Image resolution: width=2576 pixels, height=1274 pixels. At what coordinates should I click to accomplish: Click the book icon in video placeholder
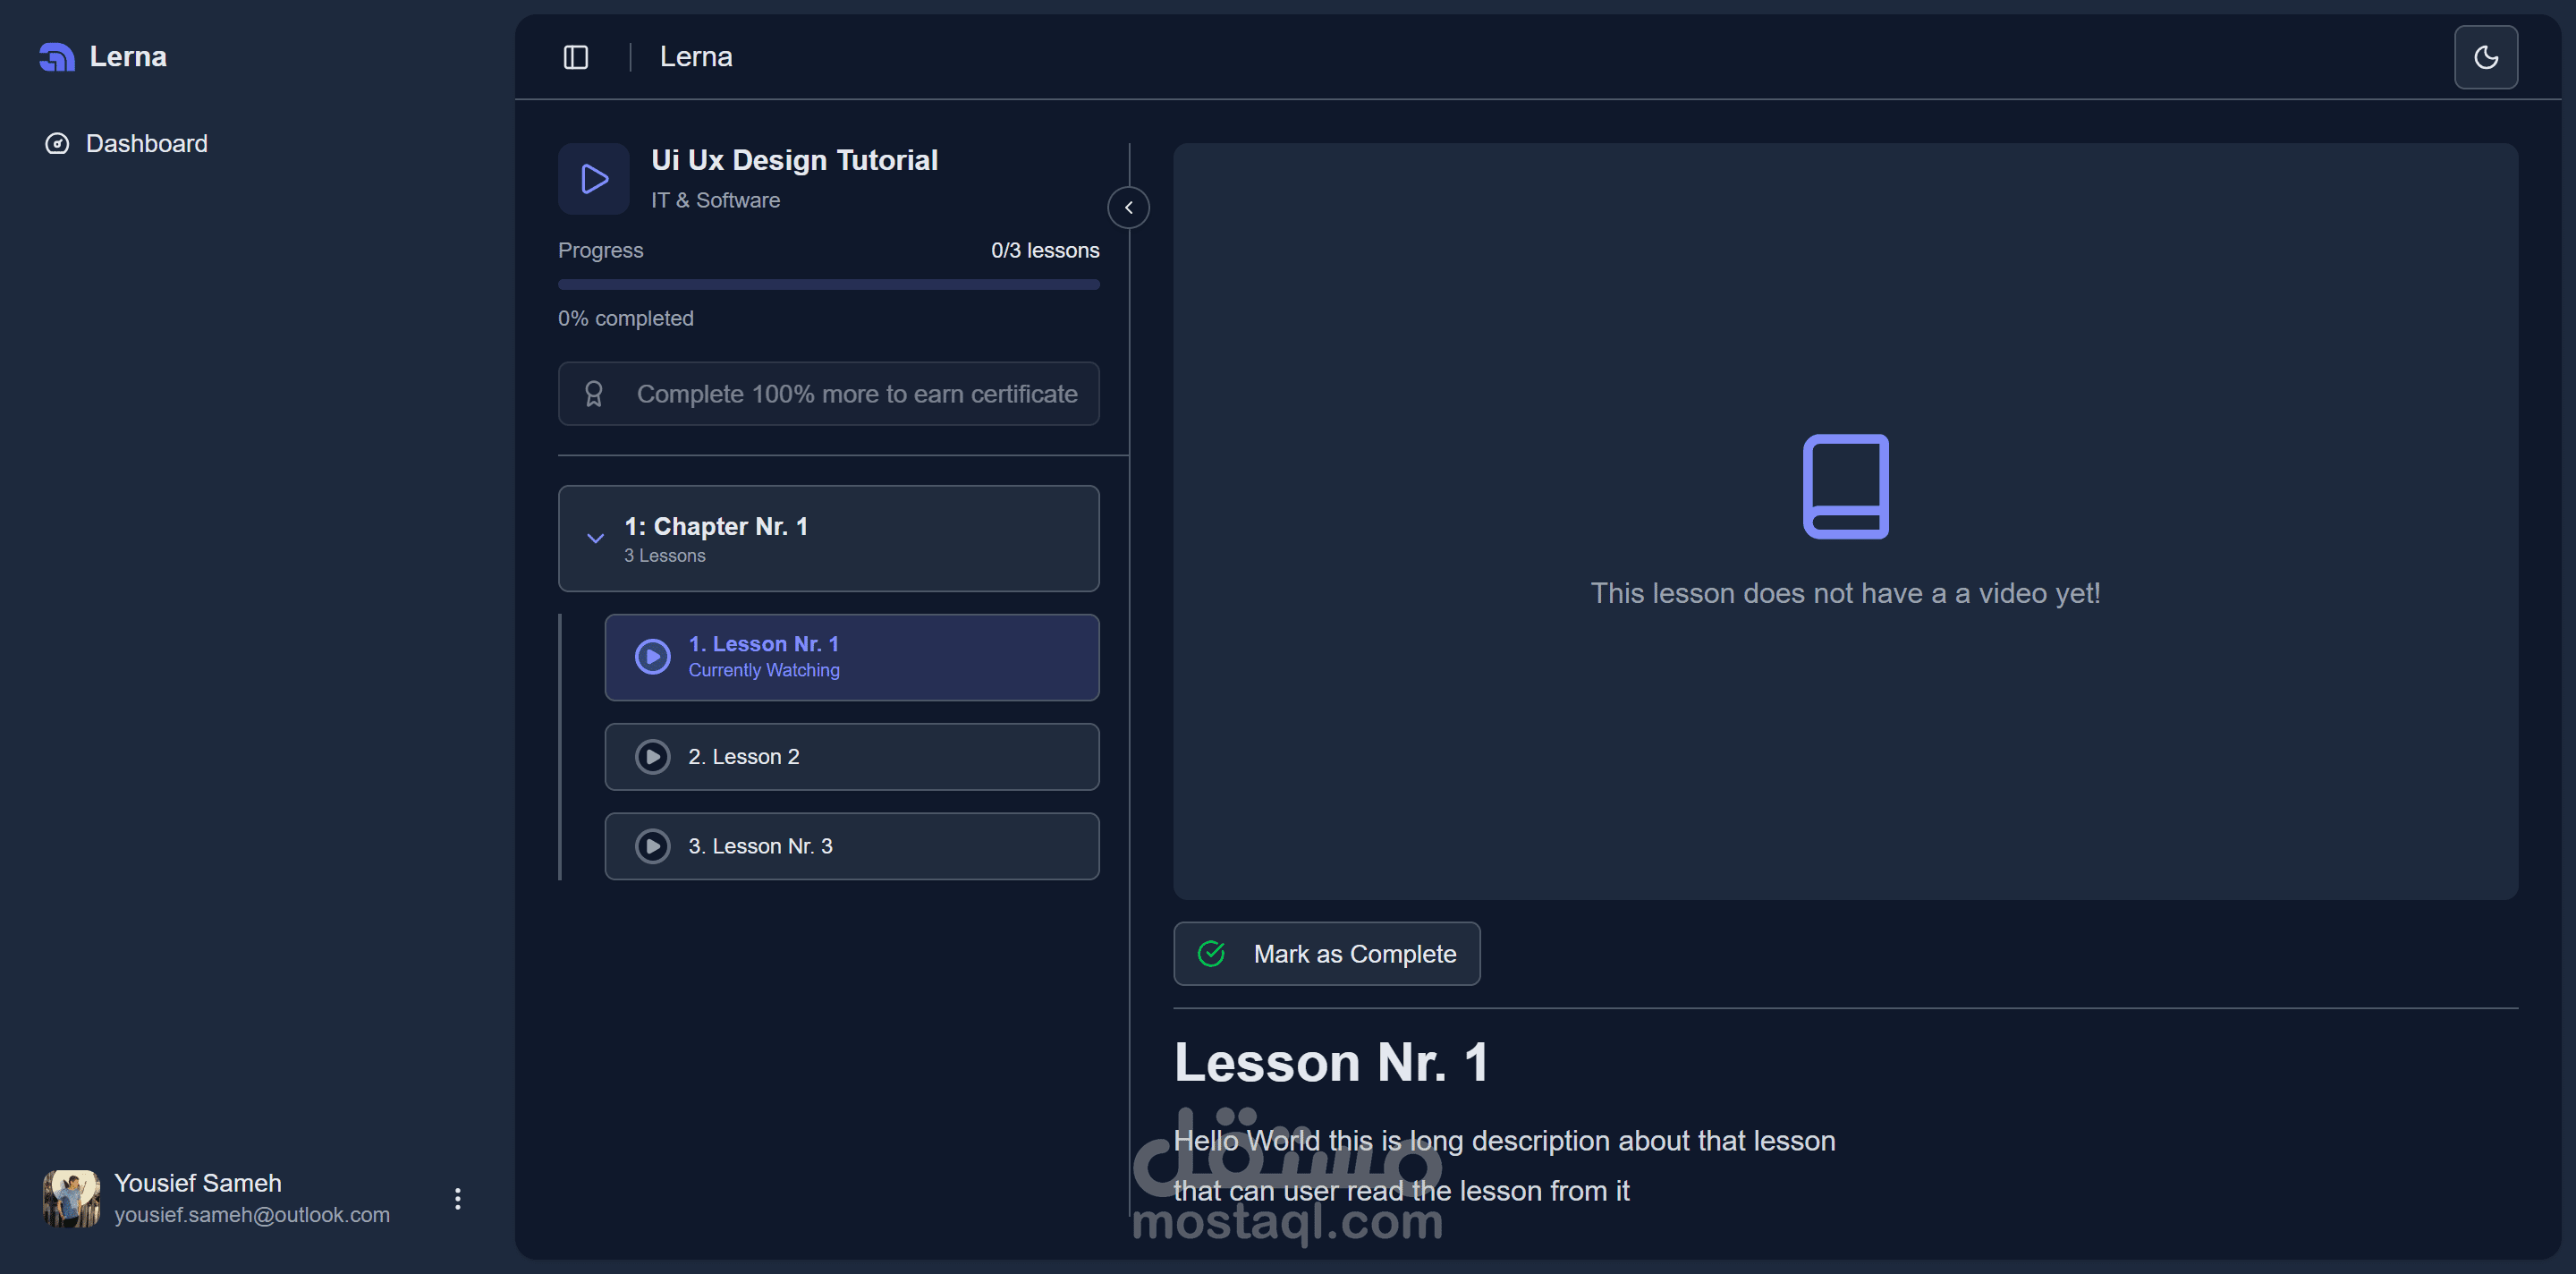pyautogui.click(x=1845, y=486)
